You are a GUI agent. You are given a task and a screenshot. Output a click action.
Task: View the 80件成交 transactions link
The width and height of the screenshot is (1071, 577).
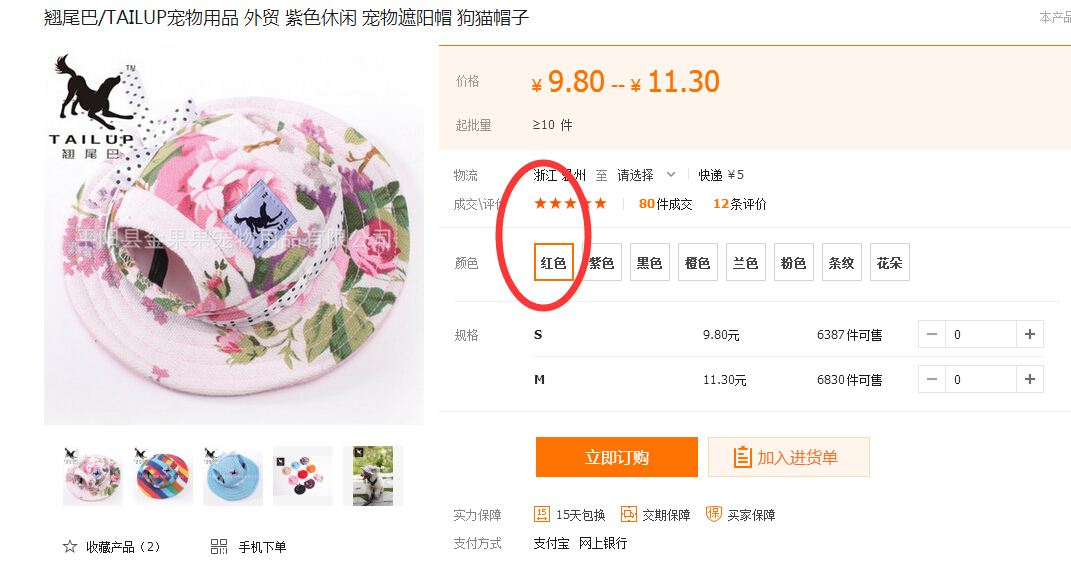(665, 204)
